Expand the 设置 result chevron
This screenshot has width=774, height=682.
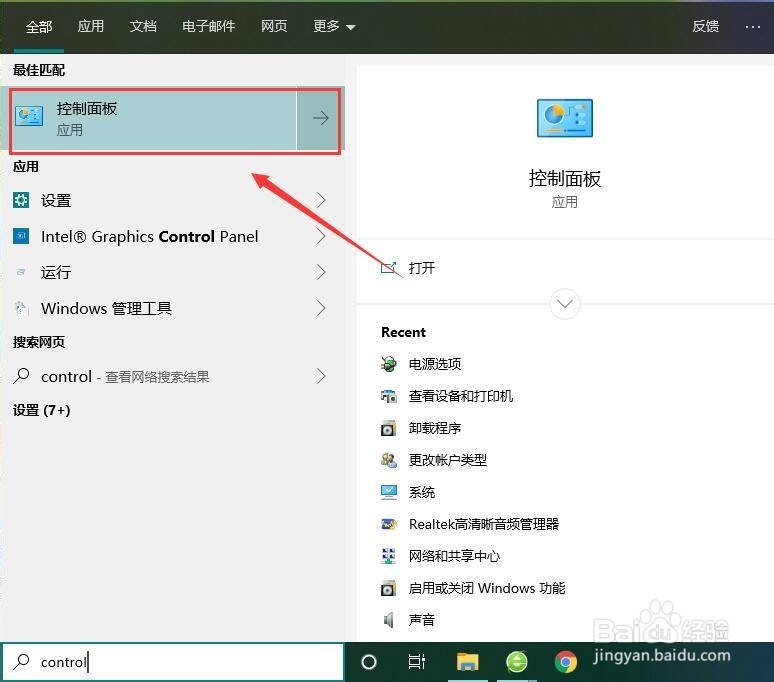pos(321,200)
